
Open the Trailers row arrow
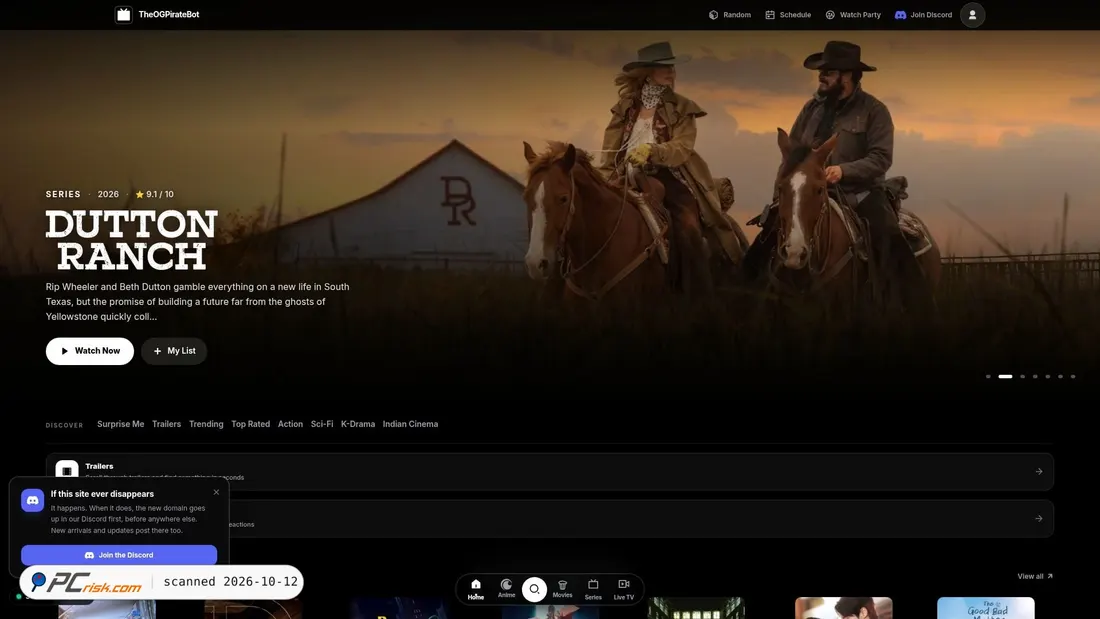point(1039,472)
